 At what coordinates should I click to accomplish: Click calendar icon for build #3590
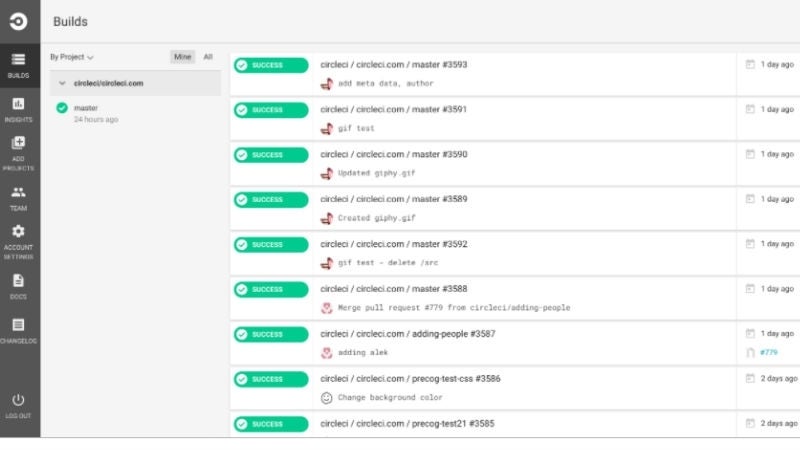coord(750,155)
